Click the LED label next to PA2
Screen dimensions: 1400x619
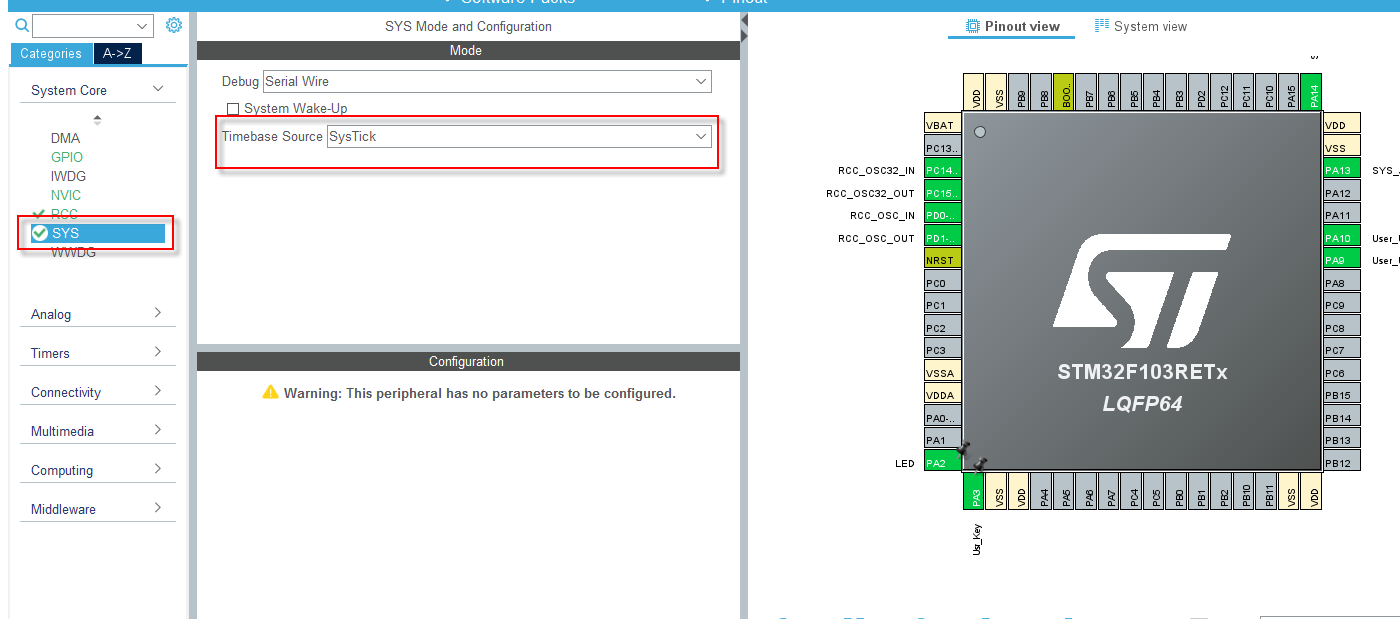pos(905,464)
